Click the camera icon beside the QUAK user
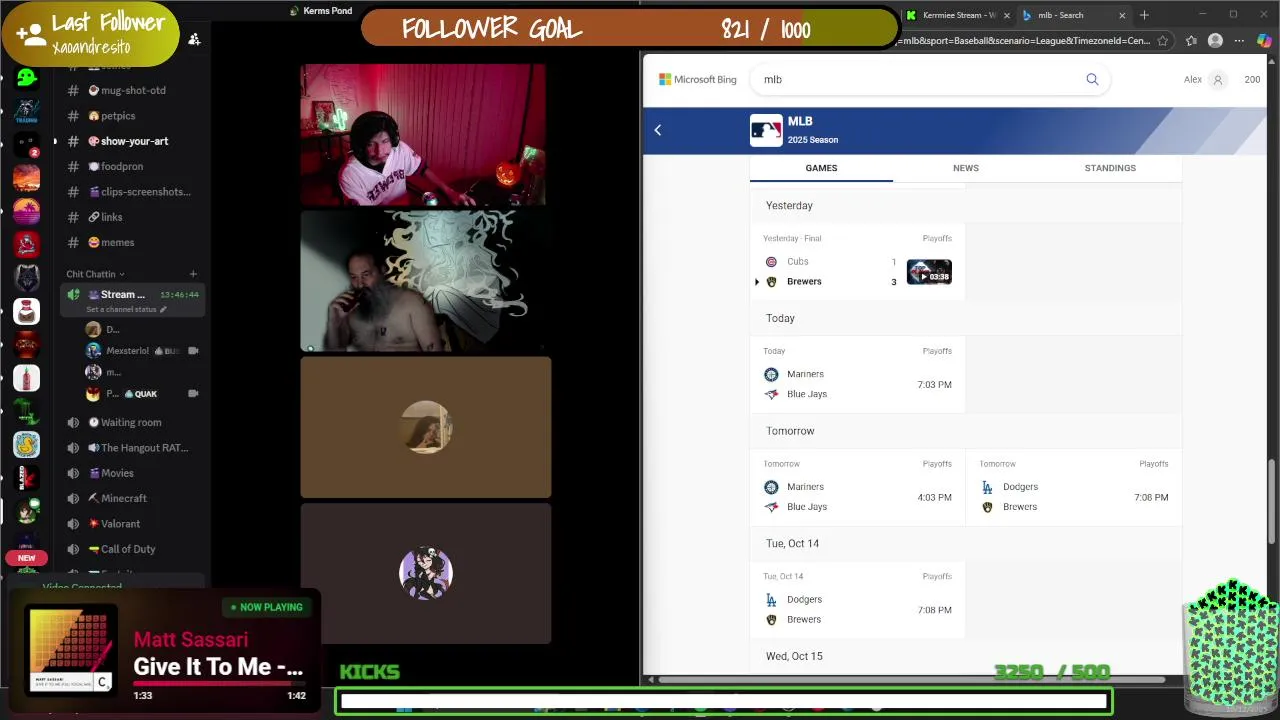Screen dimensions: 1280x720 click(x=193, y=394)
